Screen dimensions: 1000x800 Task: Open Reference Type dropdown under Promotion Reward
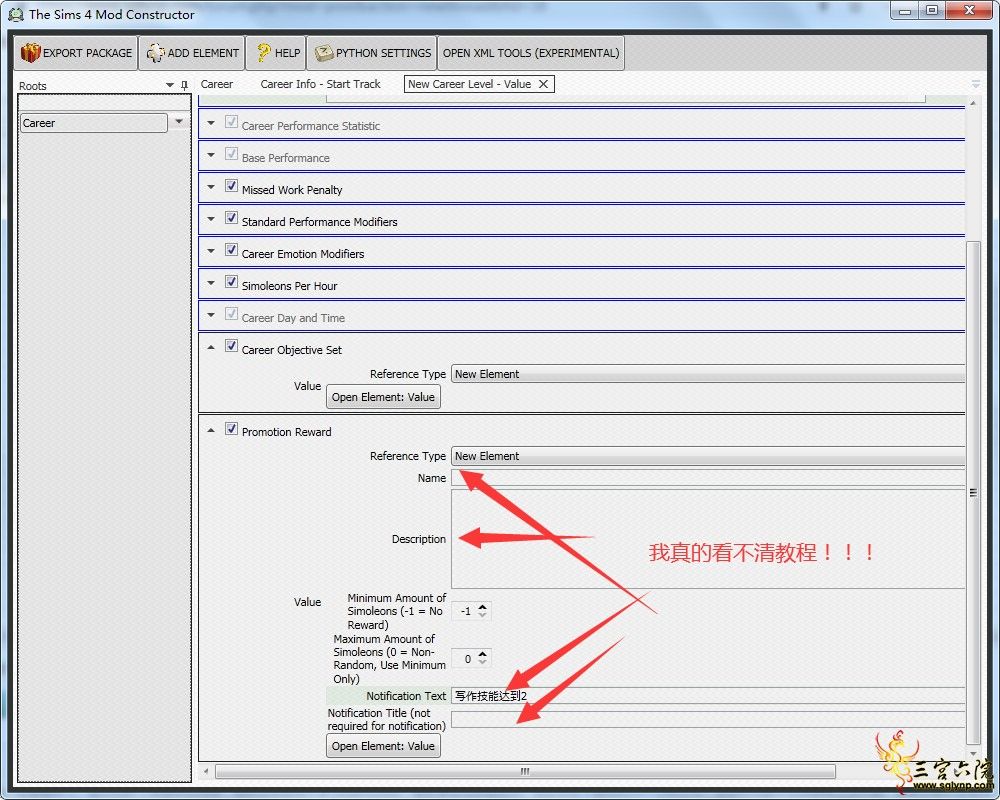pyautogui.click(x=708, y=456)
